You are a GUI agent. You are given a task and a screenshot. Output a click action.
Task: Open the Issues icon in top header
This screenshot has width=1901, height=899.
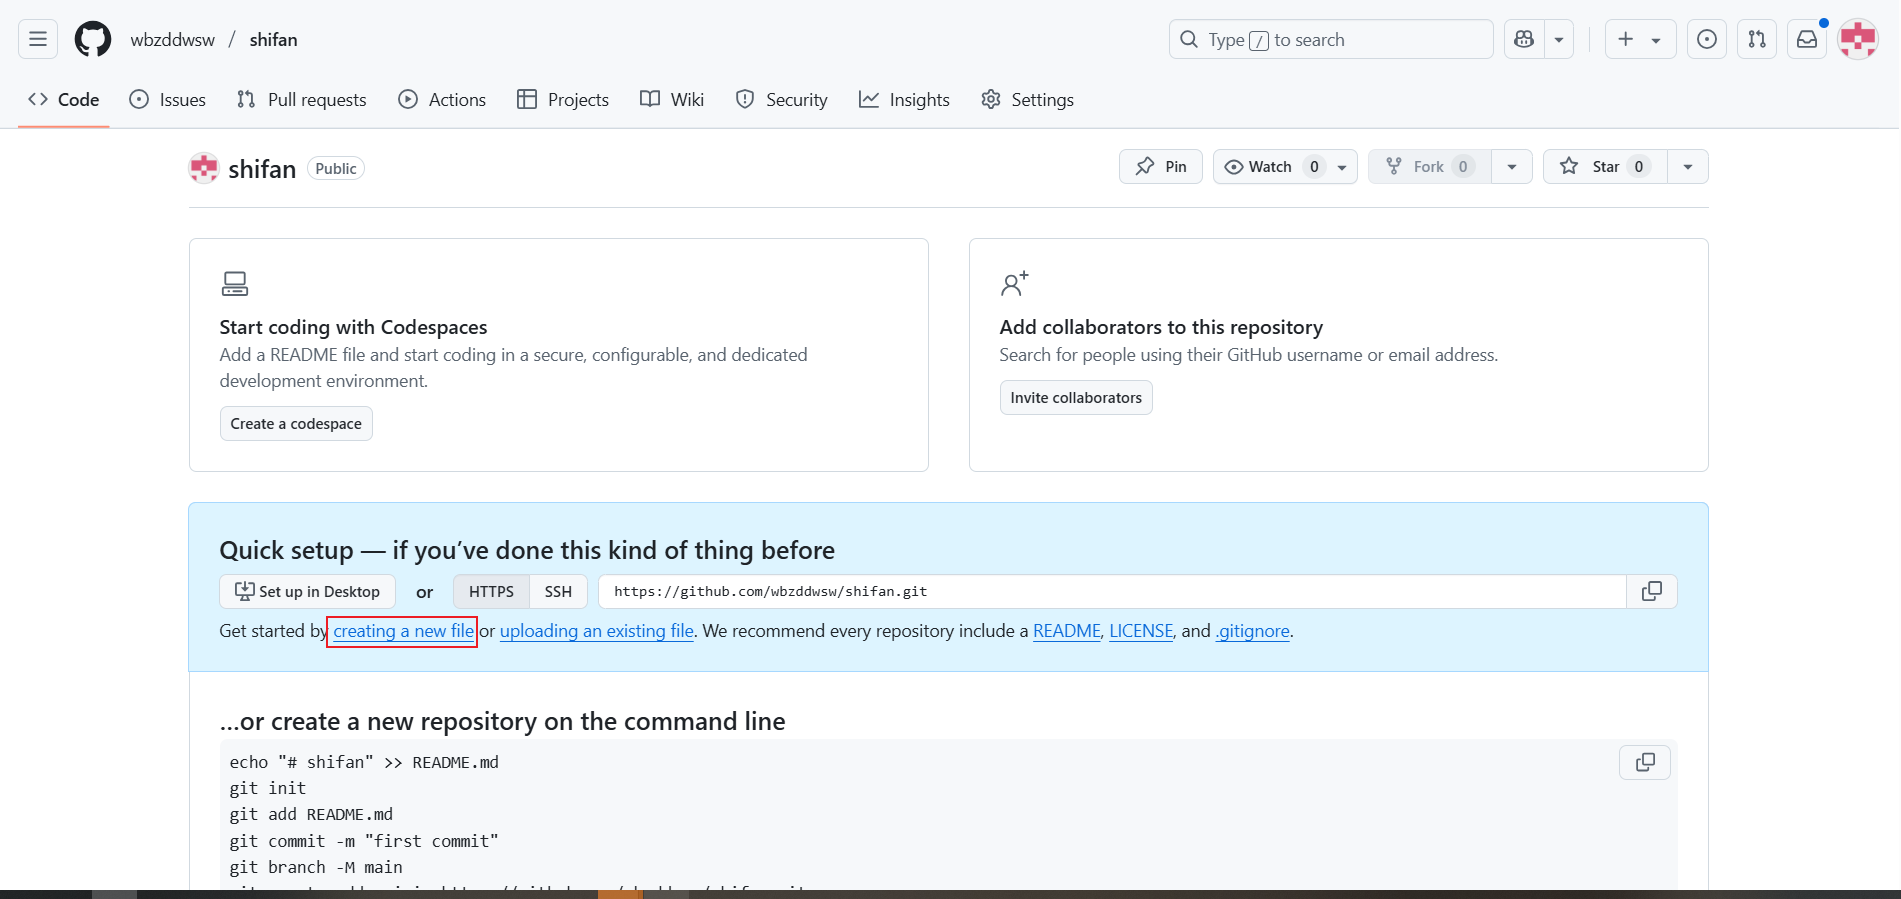tap(1707, 39)
